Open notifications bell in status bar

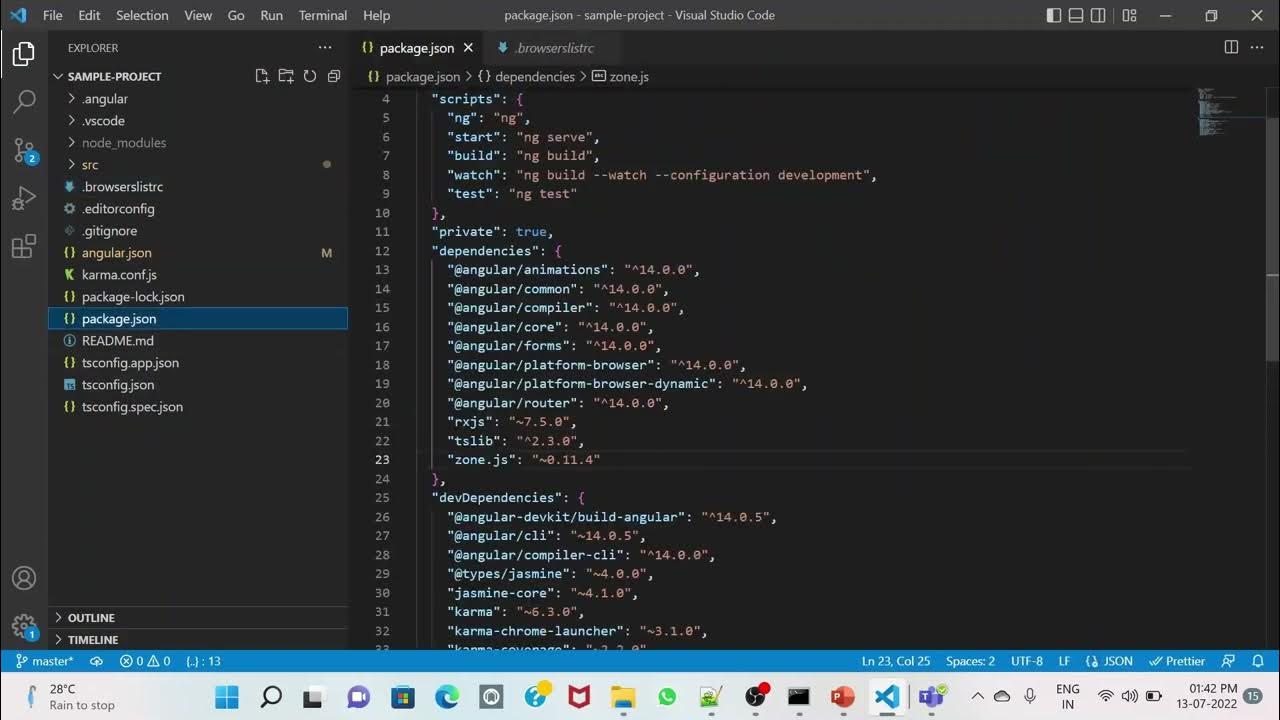[1259, 661]
